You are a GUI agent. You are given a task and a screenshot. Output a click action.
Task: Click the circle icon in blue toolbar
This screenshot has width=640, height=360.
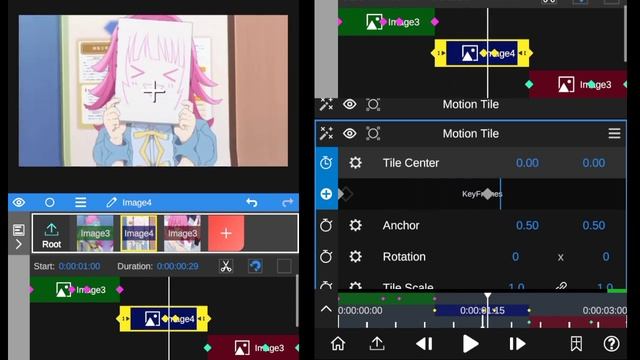[x=50, y=202]
